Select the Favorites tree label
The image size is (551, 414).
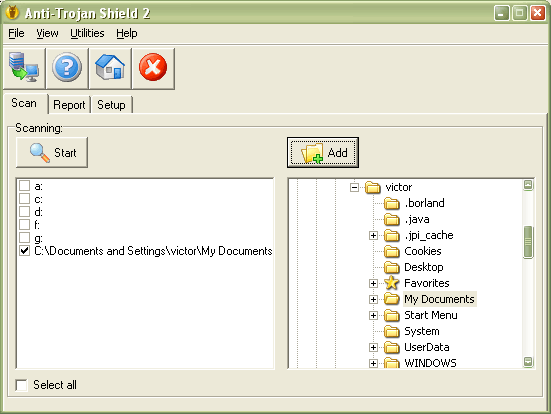point(427,283)
